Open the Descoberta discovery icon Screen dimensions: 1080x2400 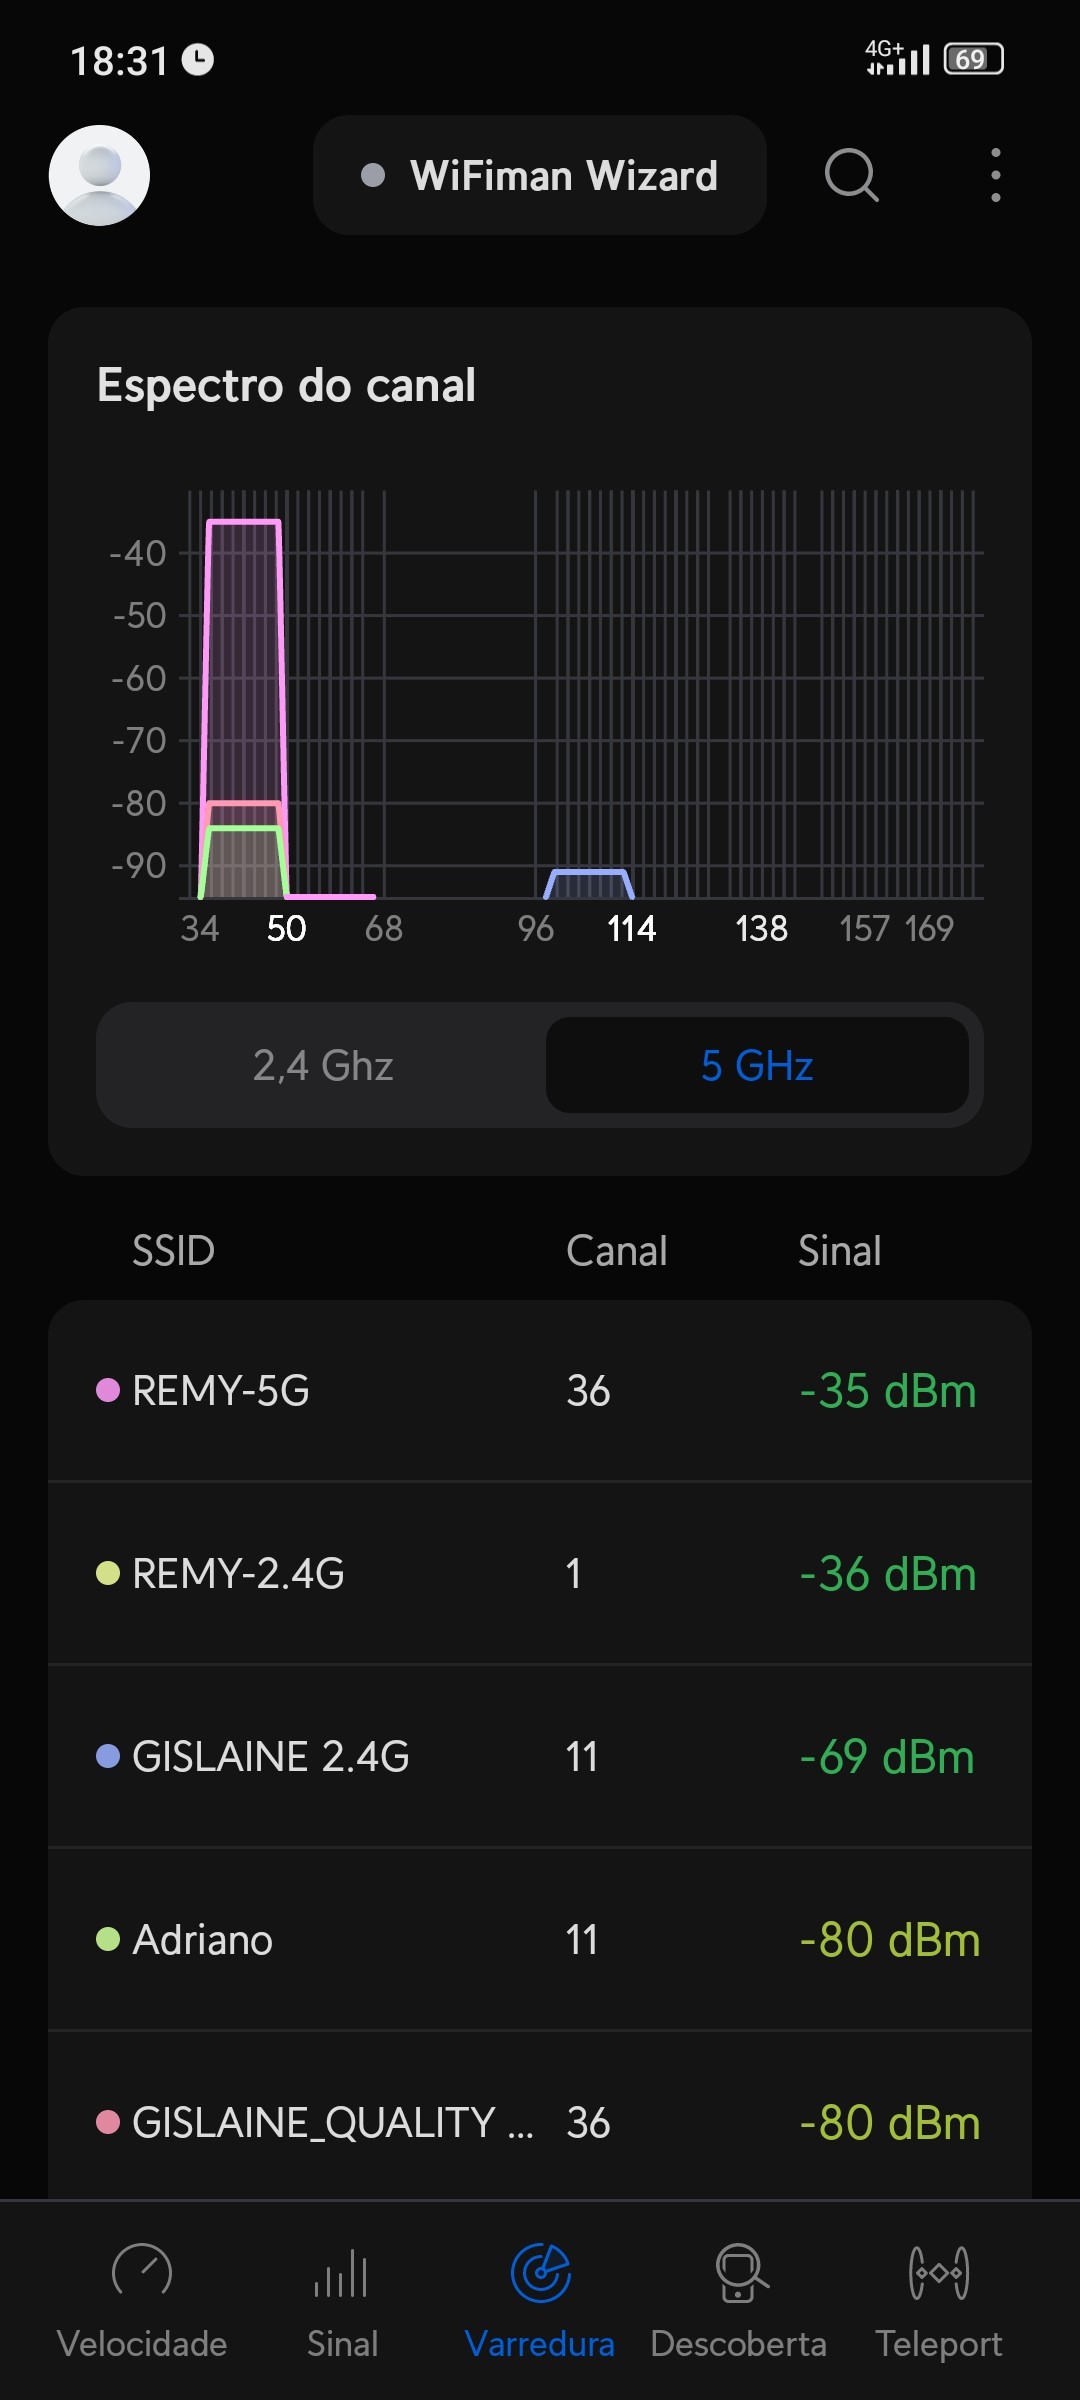coord(740,2272)
